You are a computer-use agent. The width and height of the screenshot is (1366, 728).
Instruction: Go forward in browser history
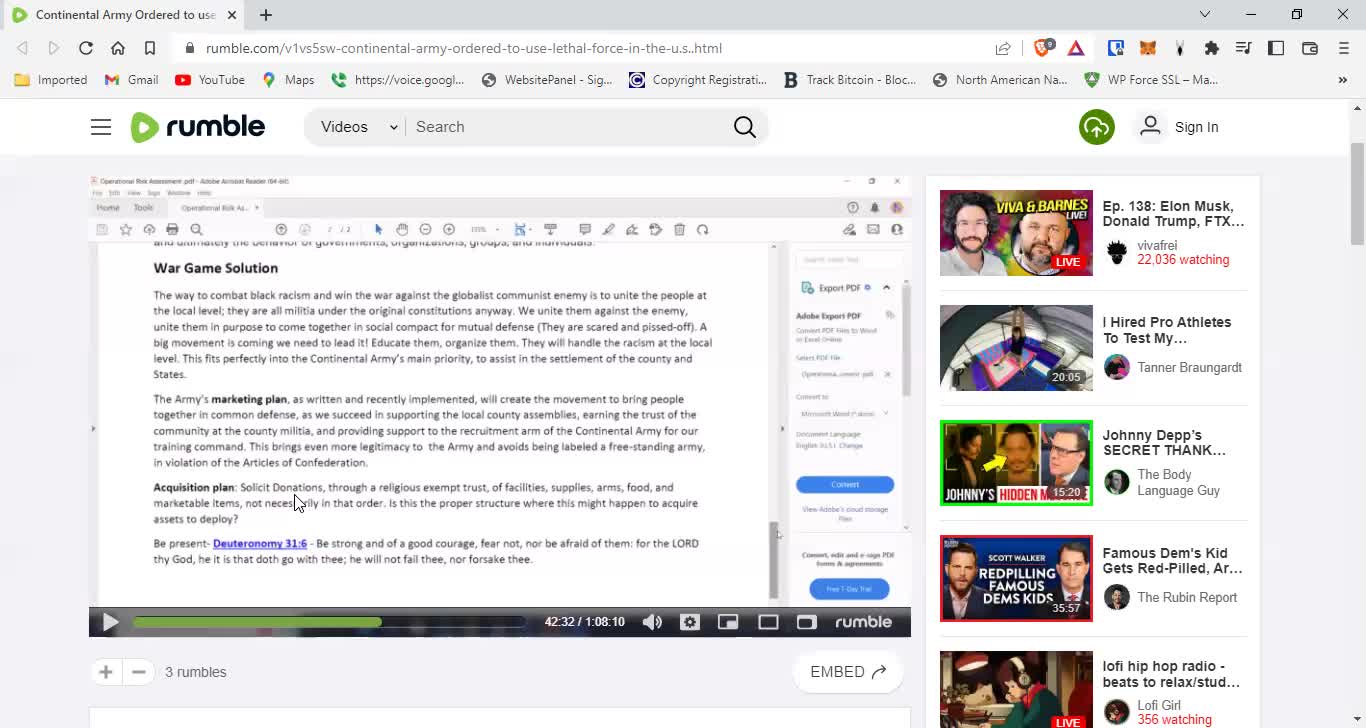click(x=54, y=48)
